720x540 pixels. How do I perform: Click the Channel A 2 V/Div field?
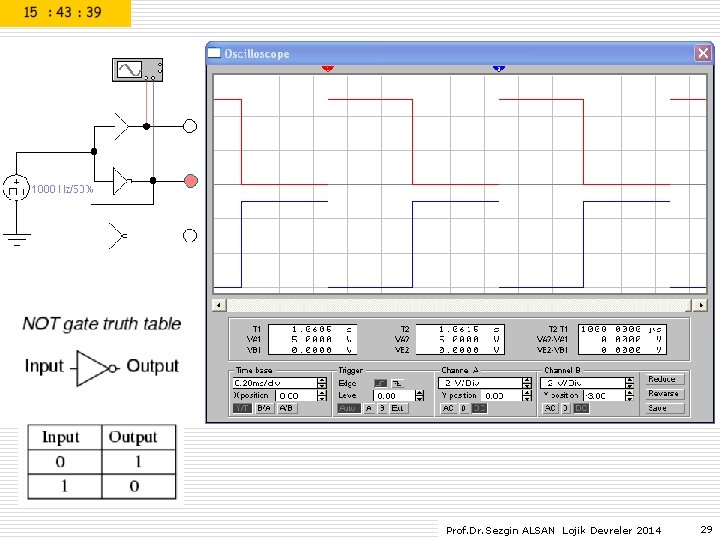tap(480, 382)
